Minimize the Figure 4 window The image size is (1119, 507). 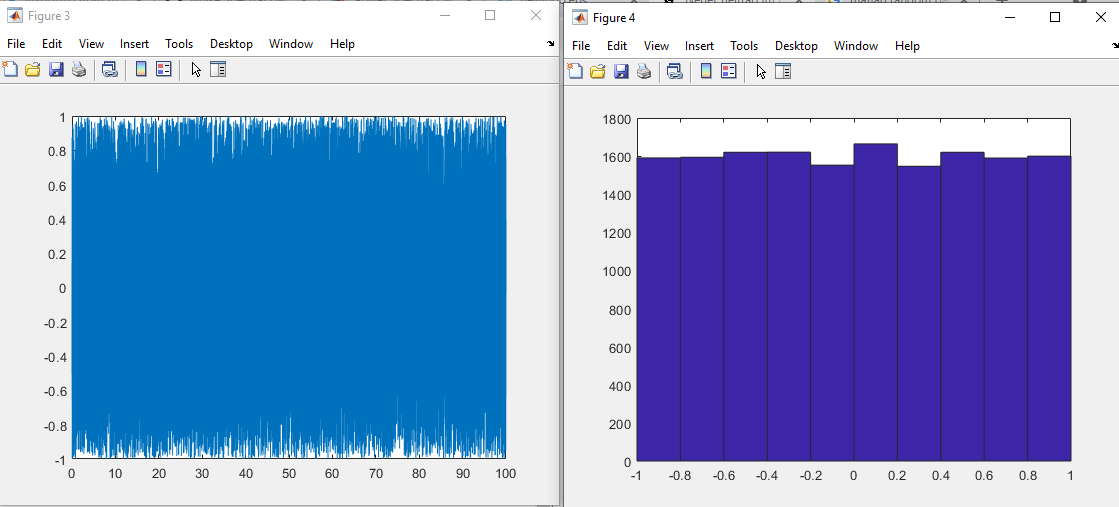pyautogui.click(x=1009, y=17)
